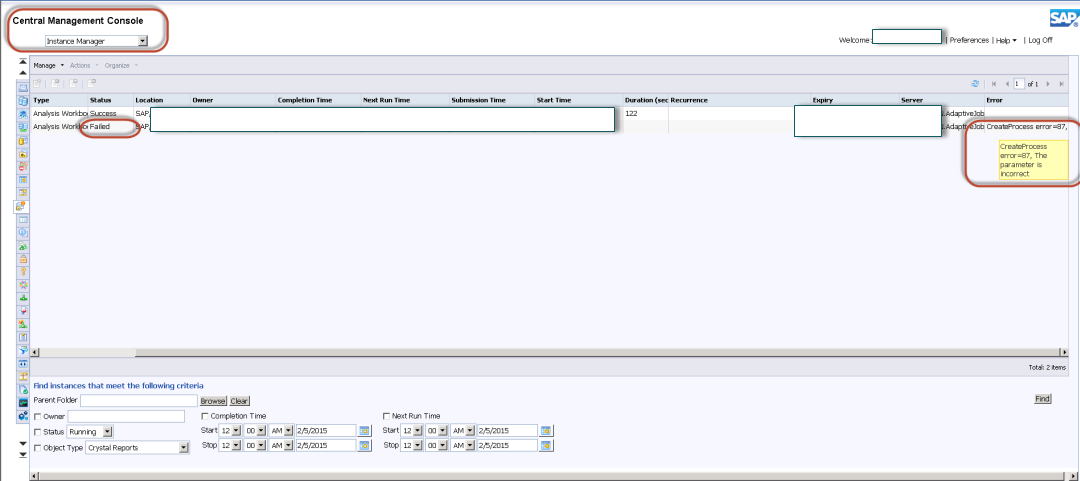The height and width of the screenshot is (481, 1080).
Task: Enable the Status filter checkbox
Action: (37, 431)
